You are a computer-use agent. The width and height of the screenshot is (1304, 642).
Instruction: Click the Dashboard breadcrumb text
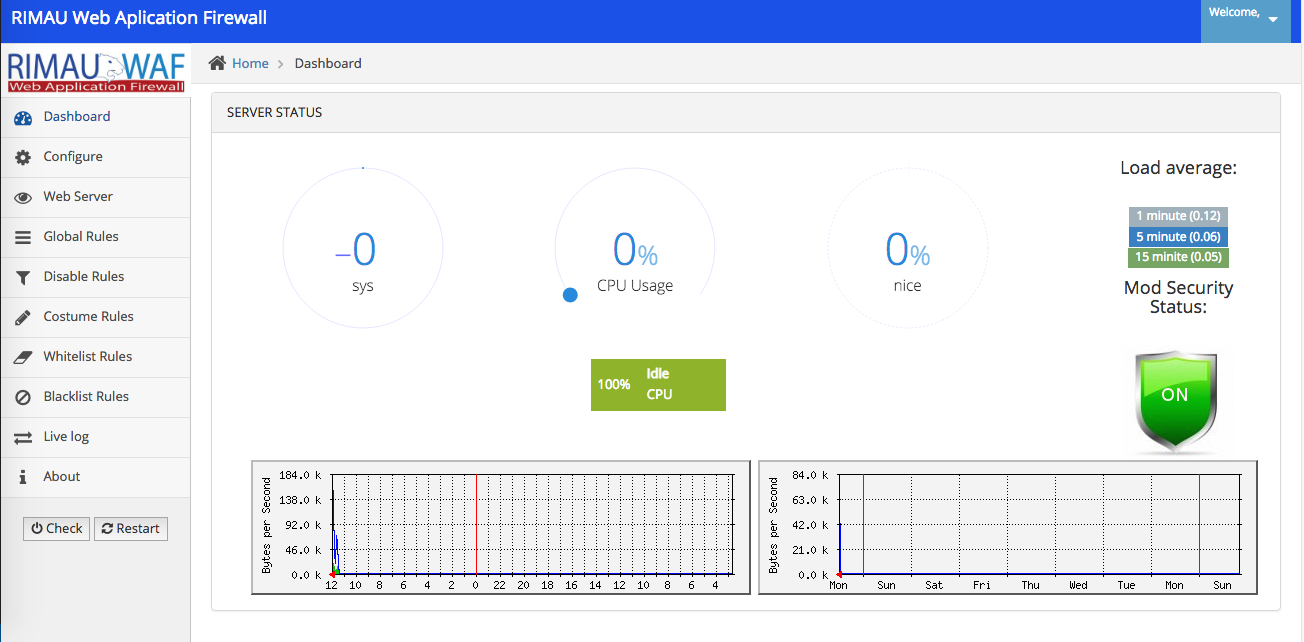click(x=328, y=63)
